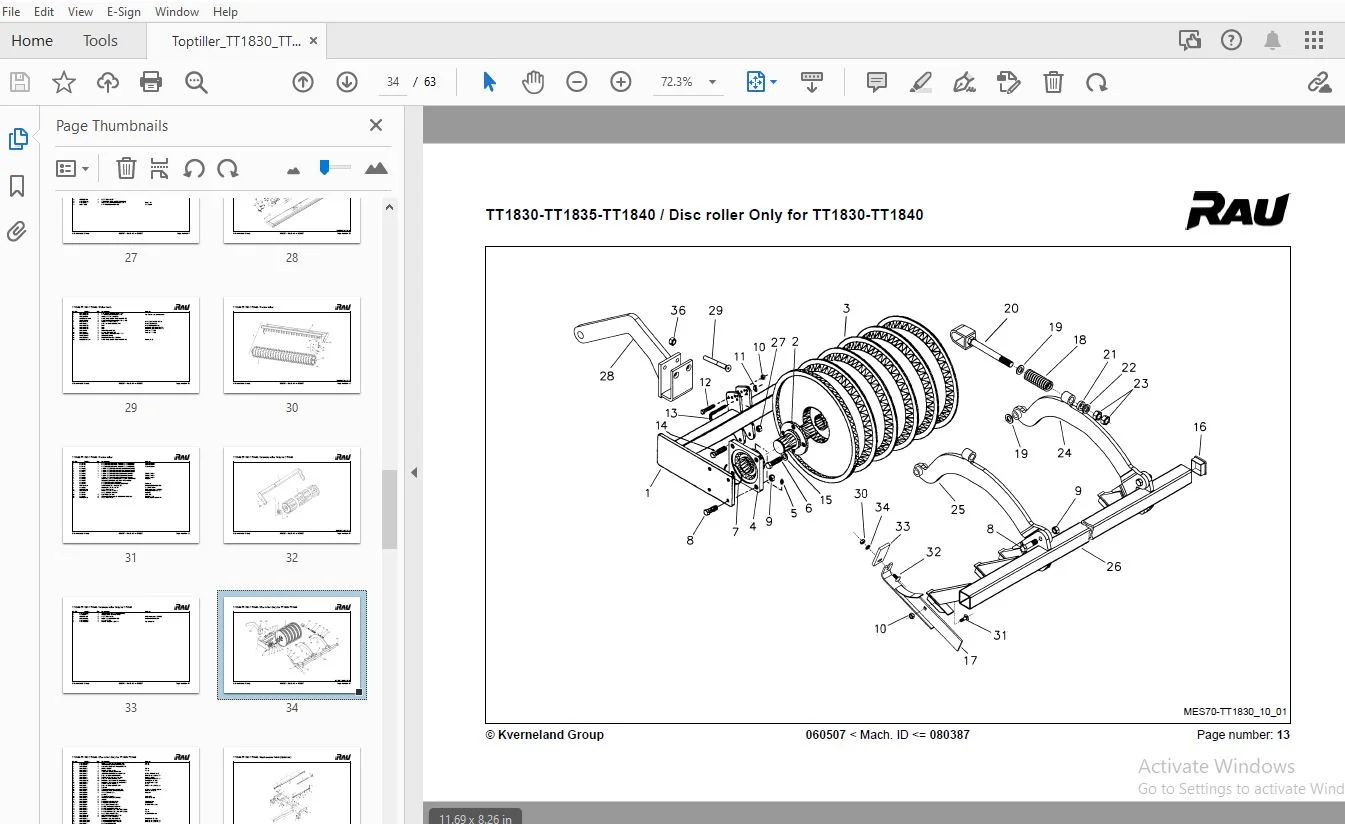The height and width of the screenshot is (824, 1345).
Task: Delete selected pages in thumbnails panel
Action: pyautogui.click(x=126, y=168)
